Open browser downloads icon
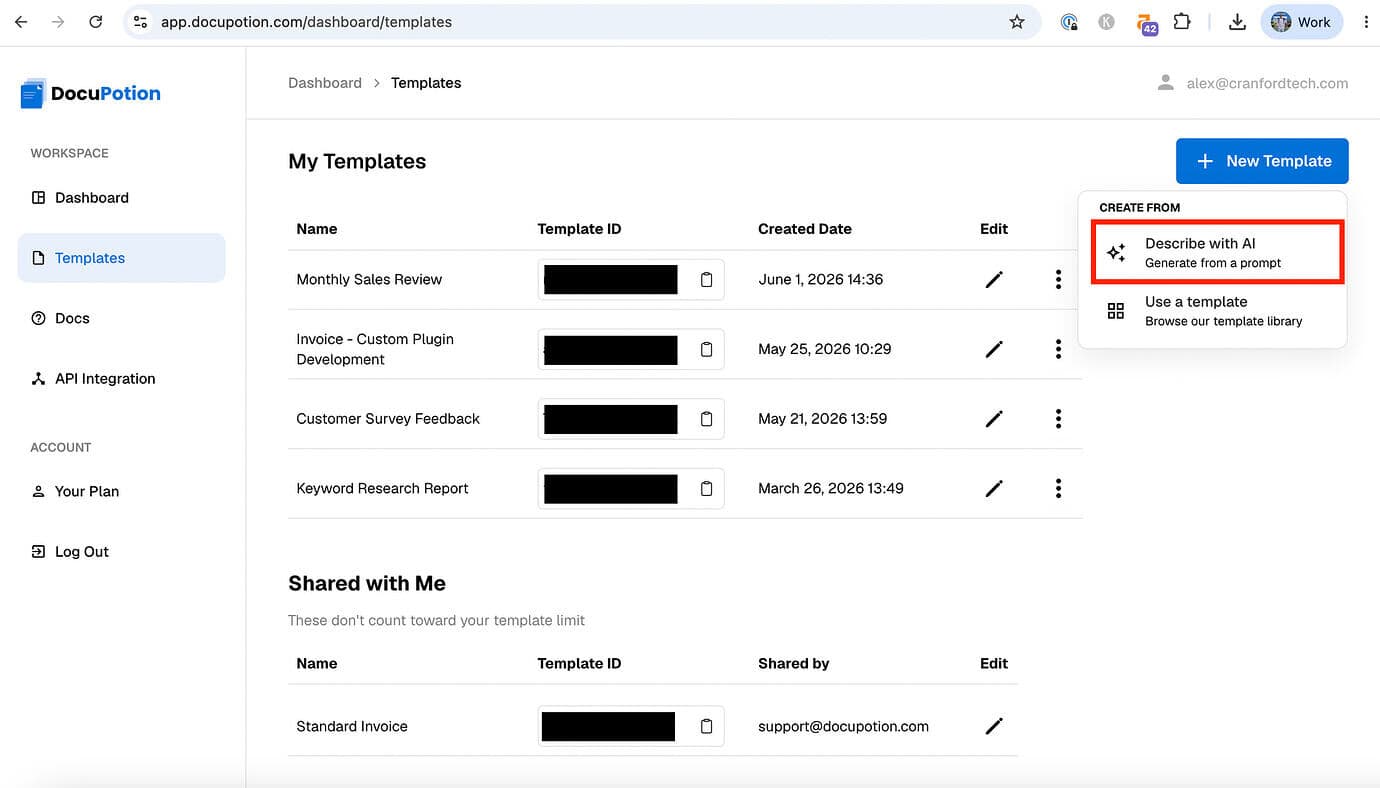 point(1237,21)
